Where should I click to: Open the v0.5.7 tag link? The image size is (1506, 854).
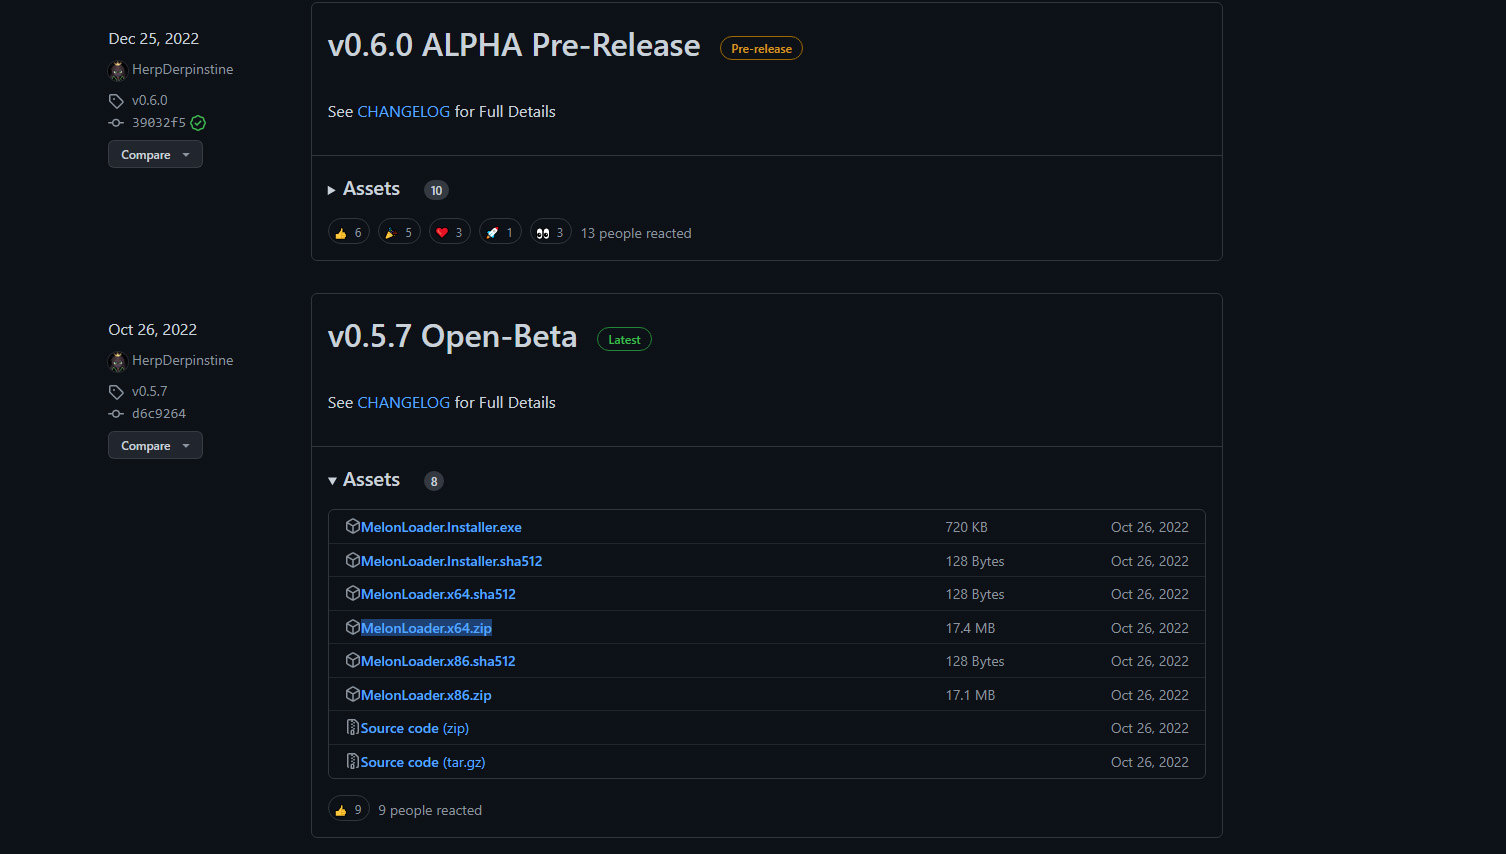point(149,392)
